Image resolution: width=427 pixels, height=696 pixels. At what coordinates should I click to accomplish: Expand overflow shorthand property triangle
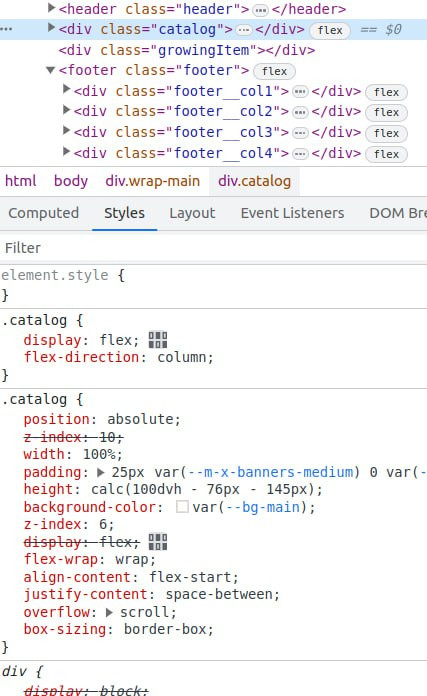tap(109, 613)
